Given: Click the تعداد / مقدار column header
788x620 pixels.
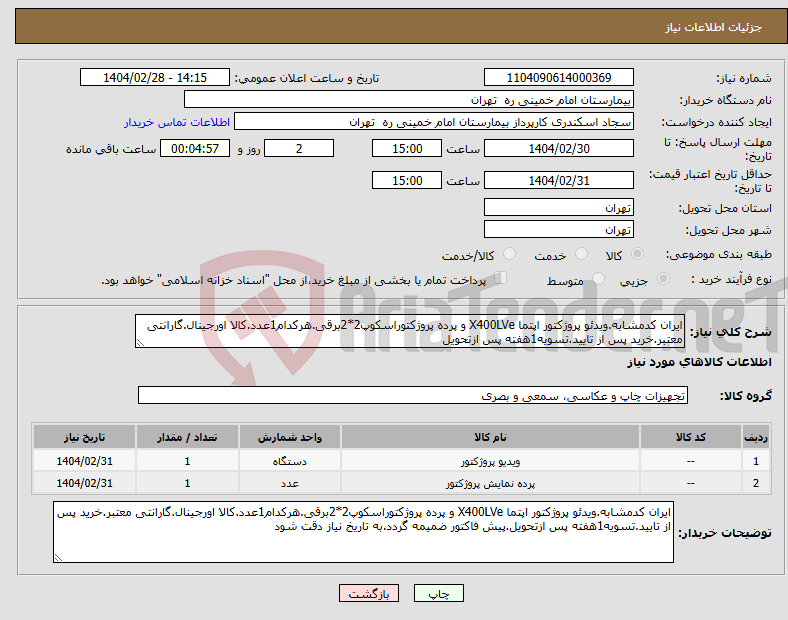Looking at the screenshot, I should pyautogui.click(x=187, y=437).
